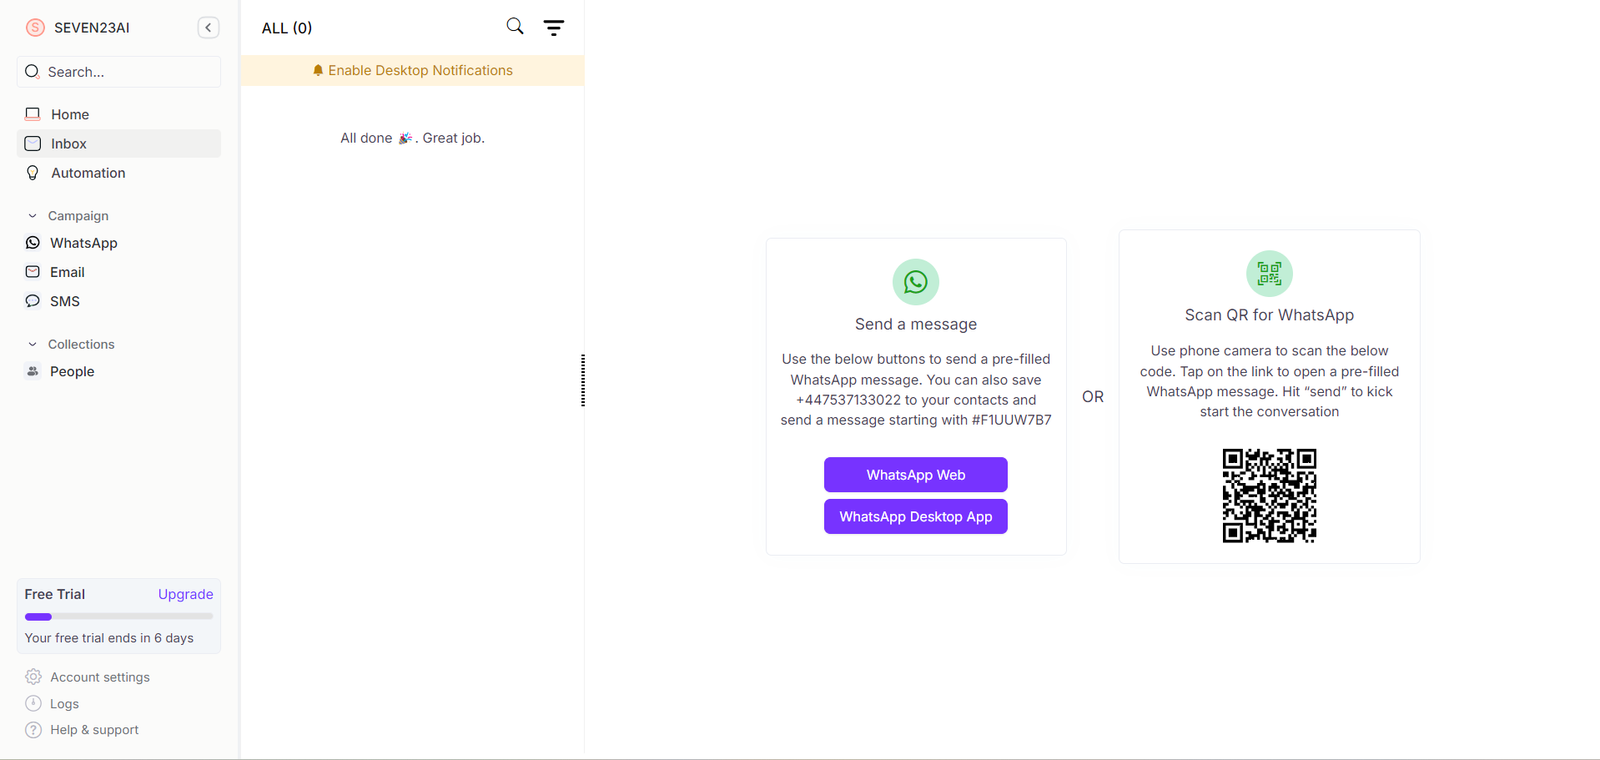Open WhatsApp campaign icon in sidebar
The height and width of the screenshot is (760, 1600).
tap(33, 243)
